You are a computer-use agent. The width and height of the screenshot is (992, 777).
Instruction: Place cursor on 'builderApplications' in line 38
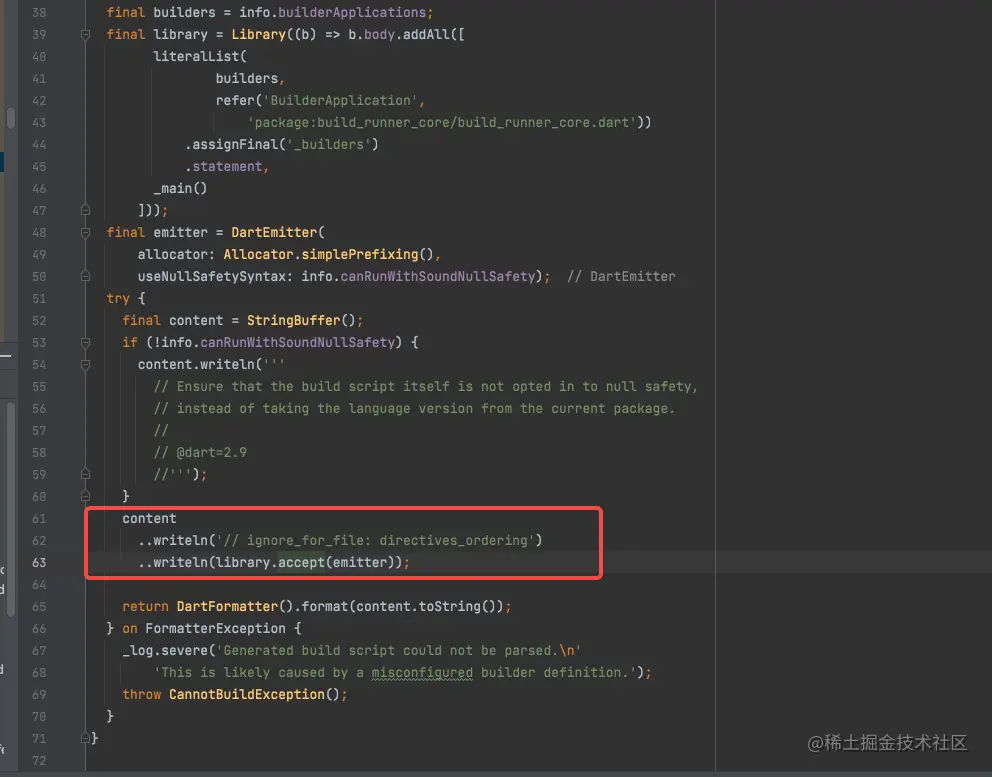(x=352, y=13)
